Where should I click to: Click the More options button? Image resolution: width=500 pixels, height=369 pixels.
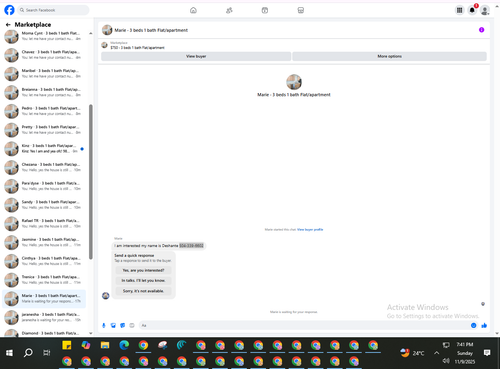pyautogui.click(x=389, y=56)
